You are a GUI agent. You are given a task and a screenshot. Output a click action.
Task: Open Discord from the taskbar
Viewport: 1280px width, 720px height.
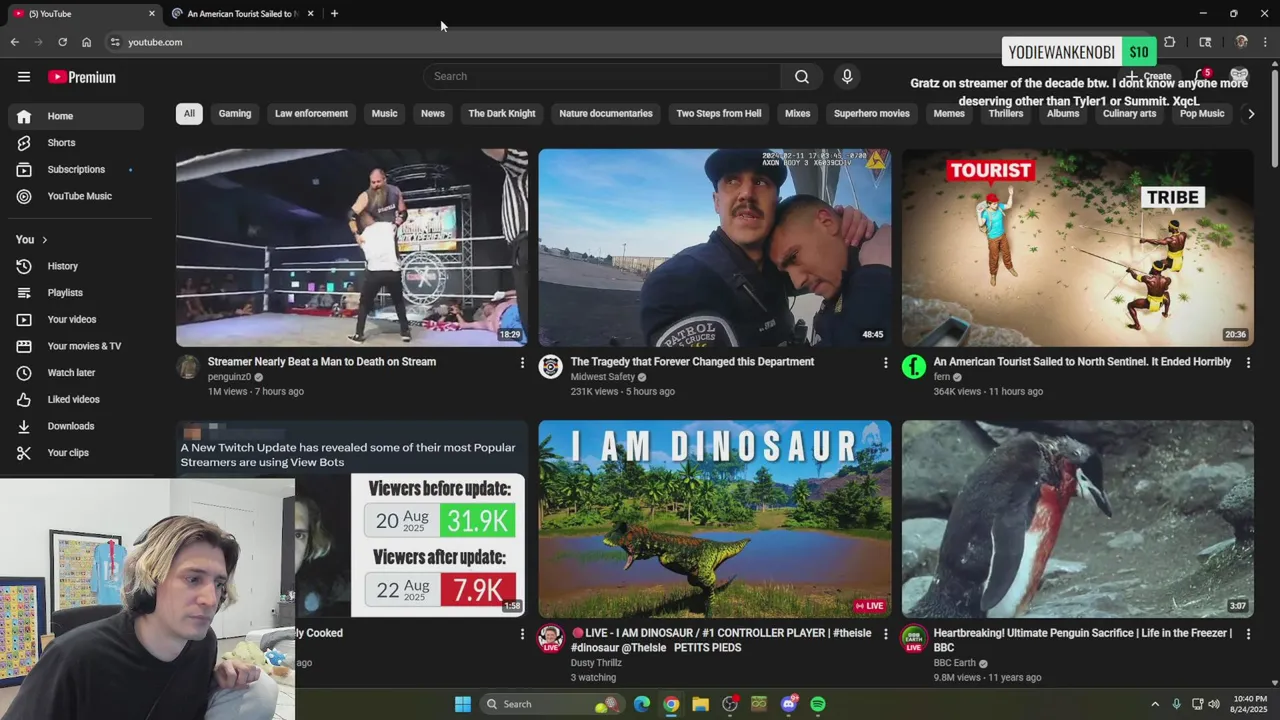tap(789, 704)
